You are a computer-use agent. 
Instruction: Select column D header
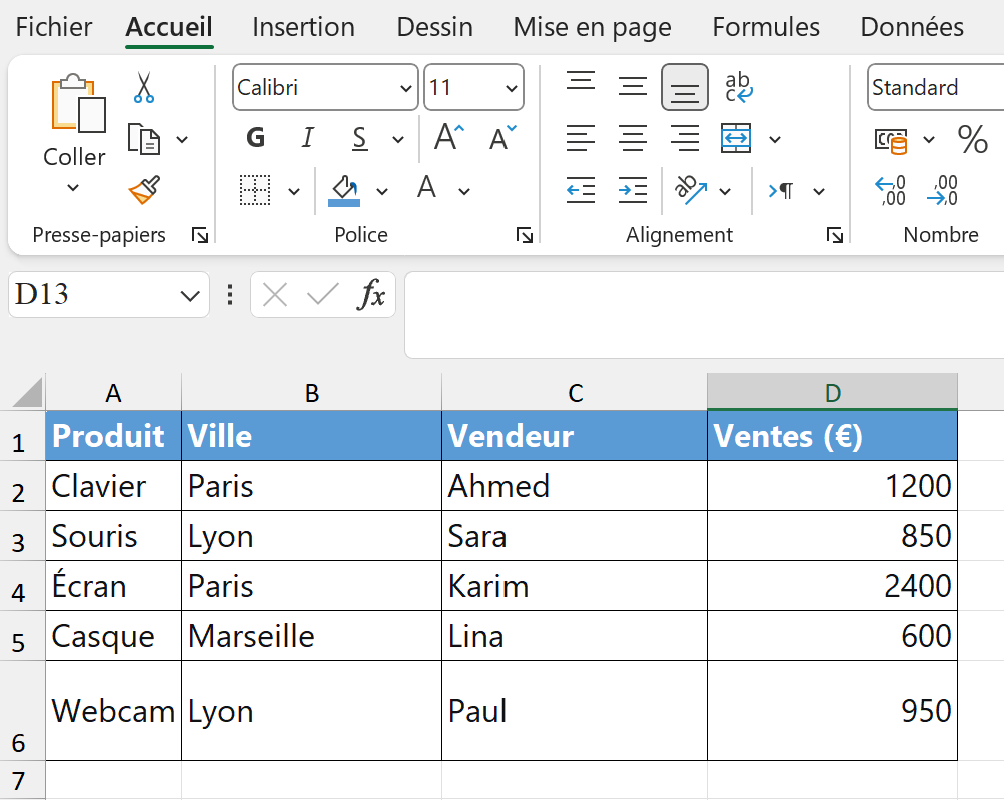pos(832,392)
